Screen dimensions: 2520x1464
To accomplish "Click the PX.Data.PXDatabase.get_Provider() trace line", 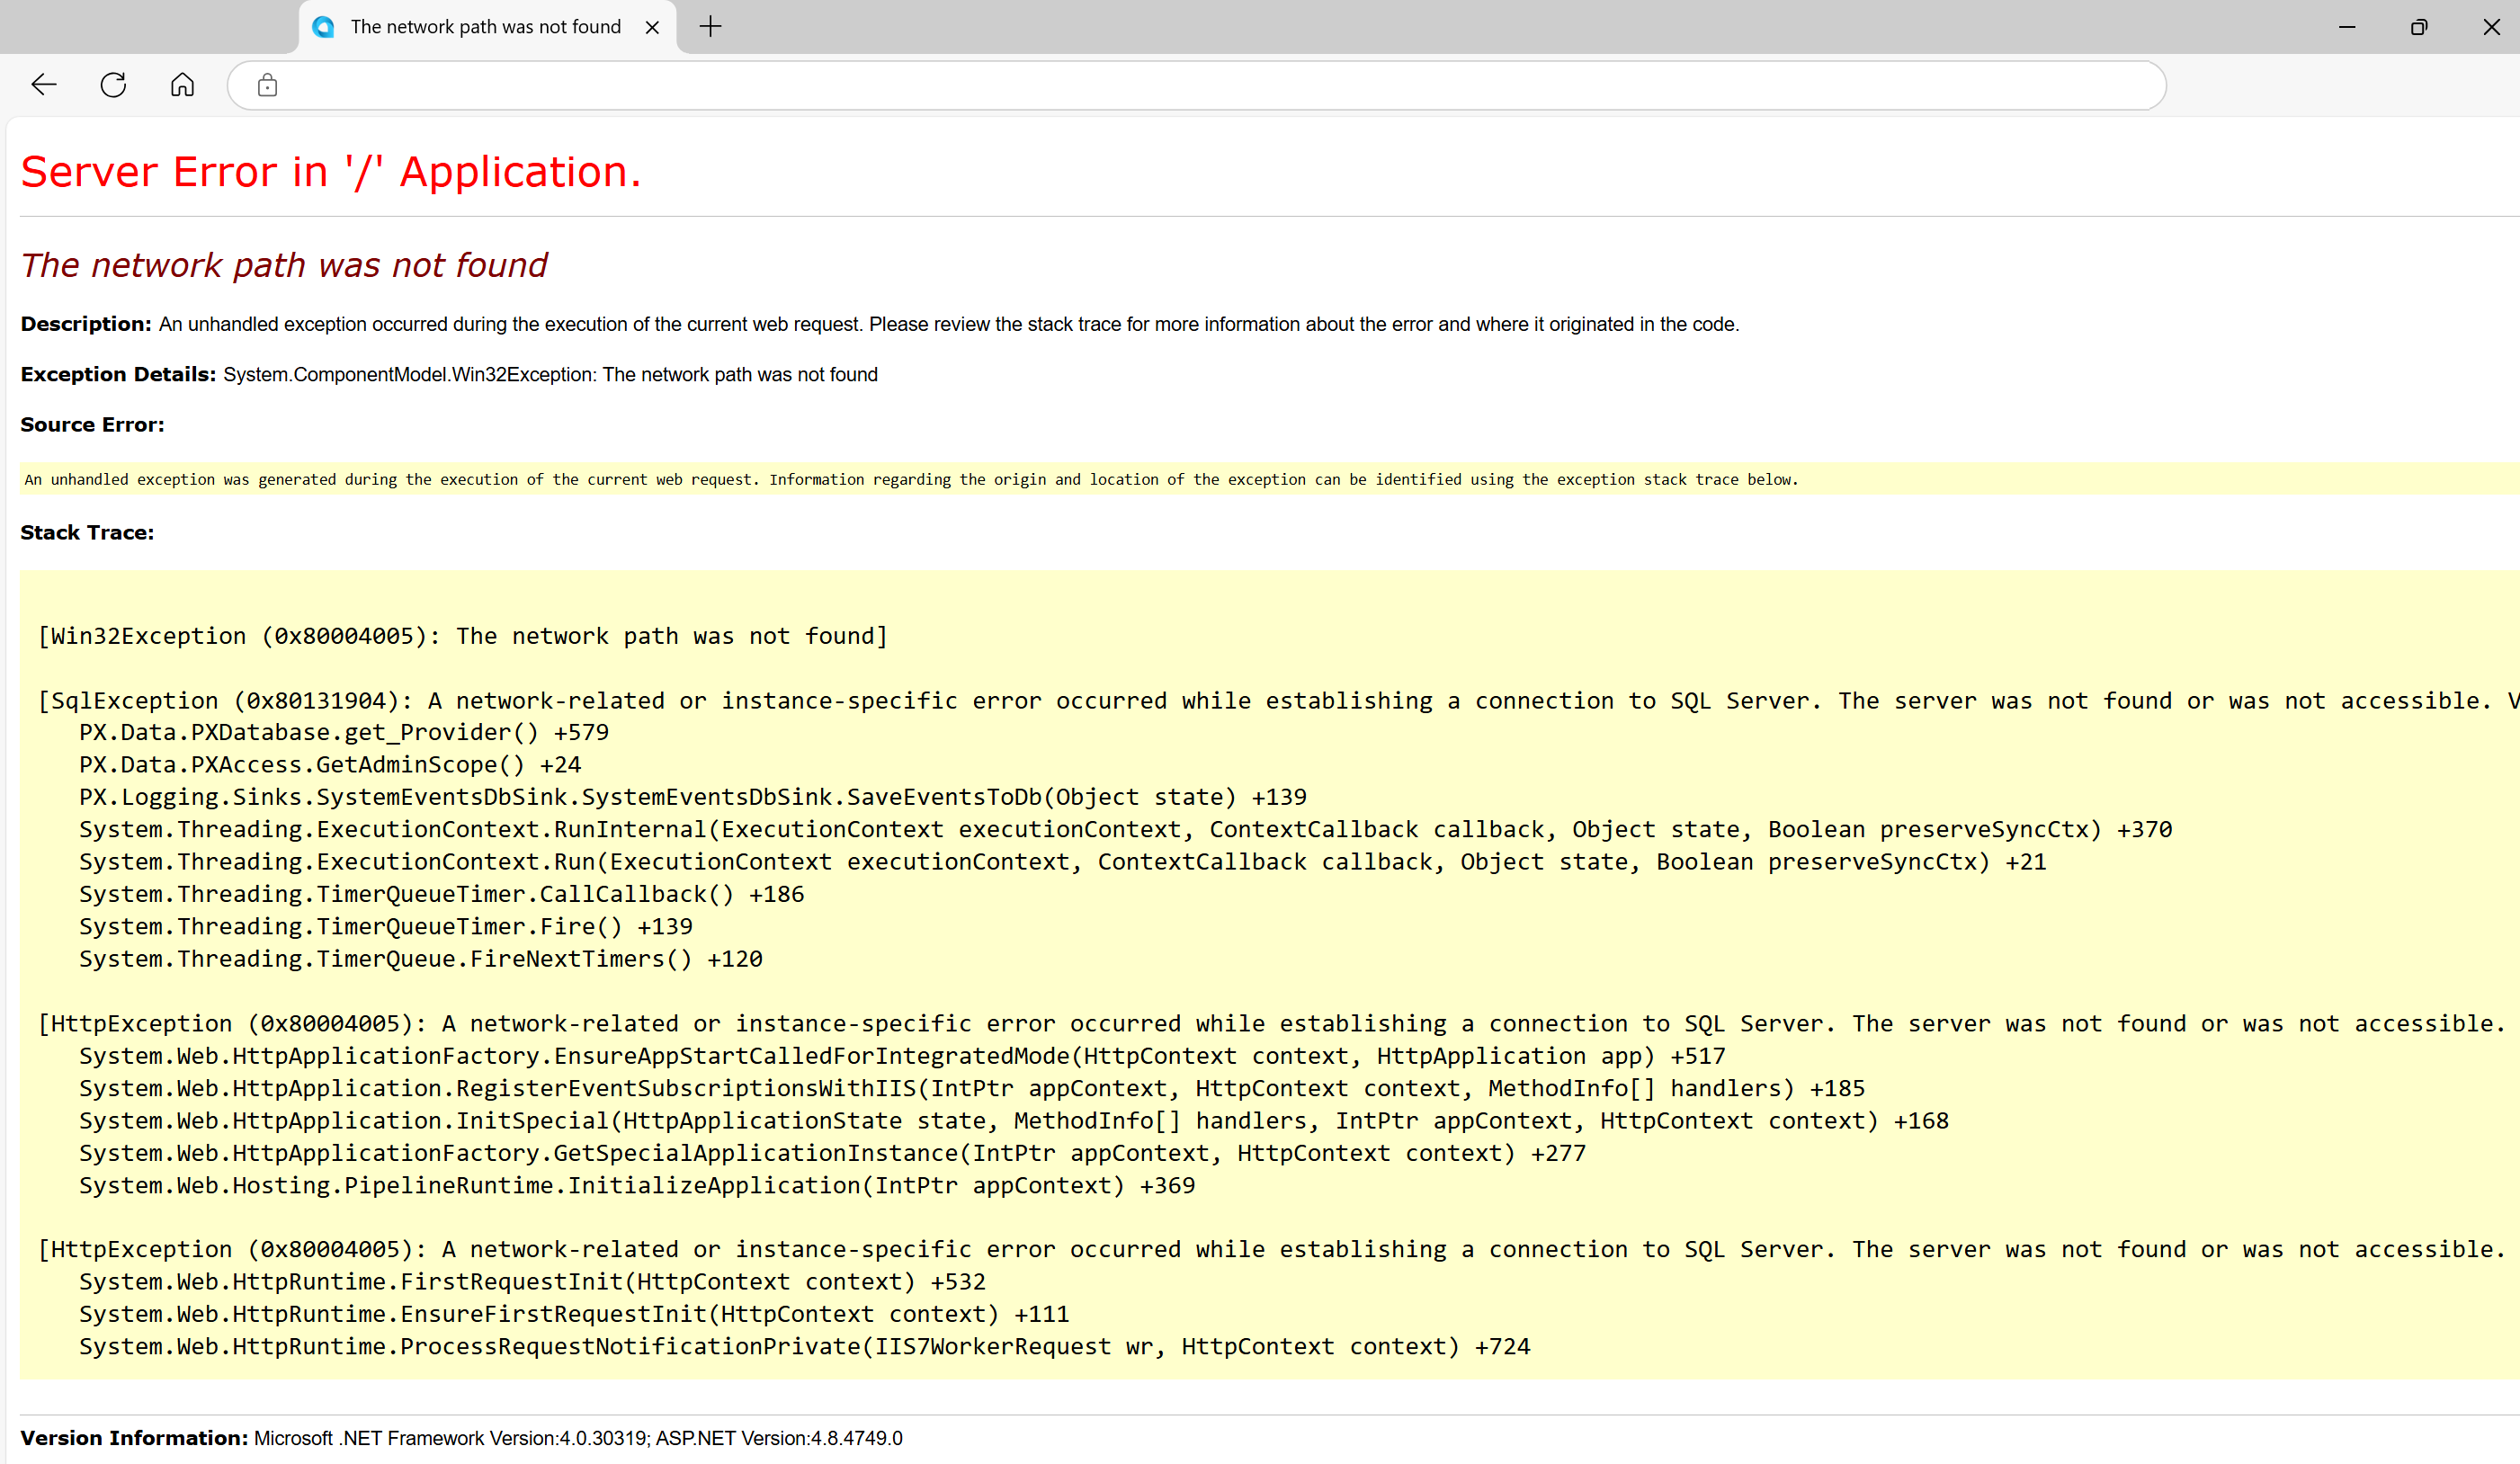I will (x=343, y=733).
